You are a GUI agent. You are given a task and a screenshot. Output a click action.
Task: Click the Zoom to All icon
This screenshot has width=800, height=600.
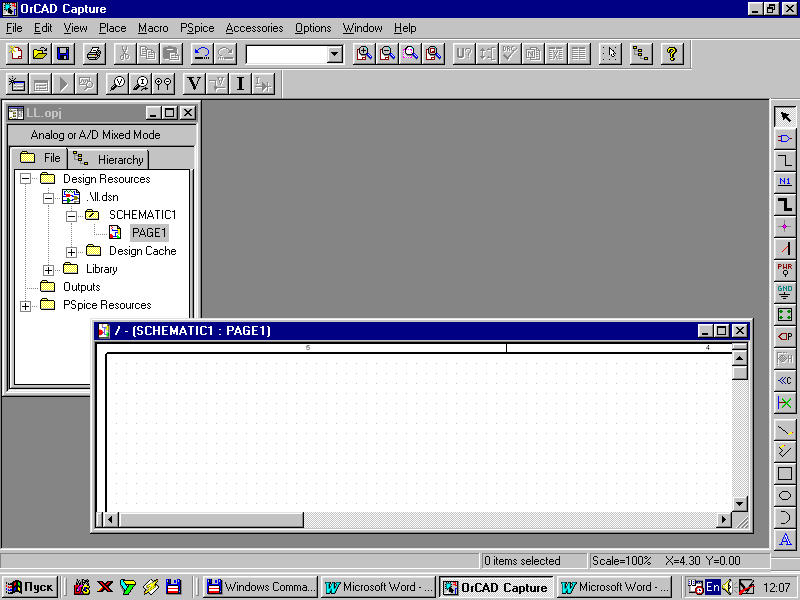[x=433, y=54]
